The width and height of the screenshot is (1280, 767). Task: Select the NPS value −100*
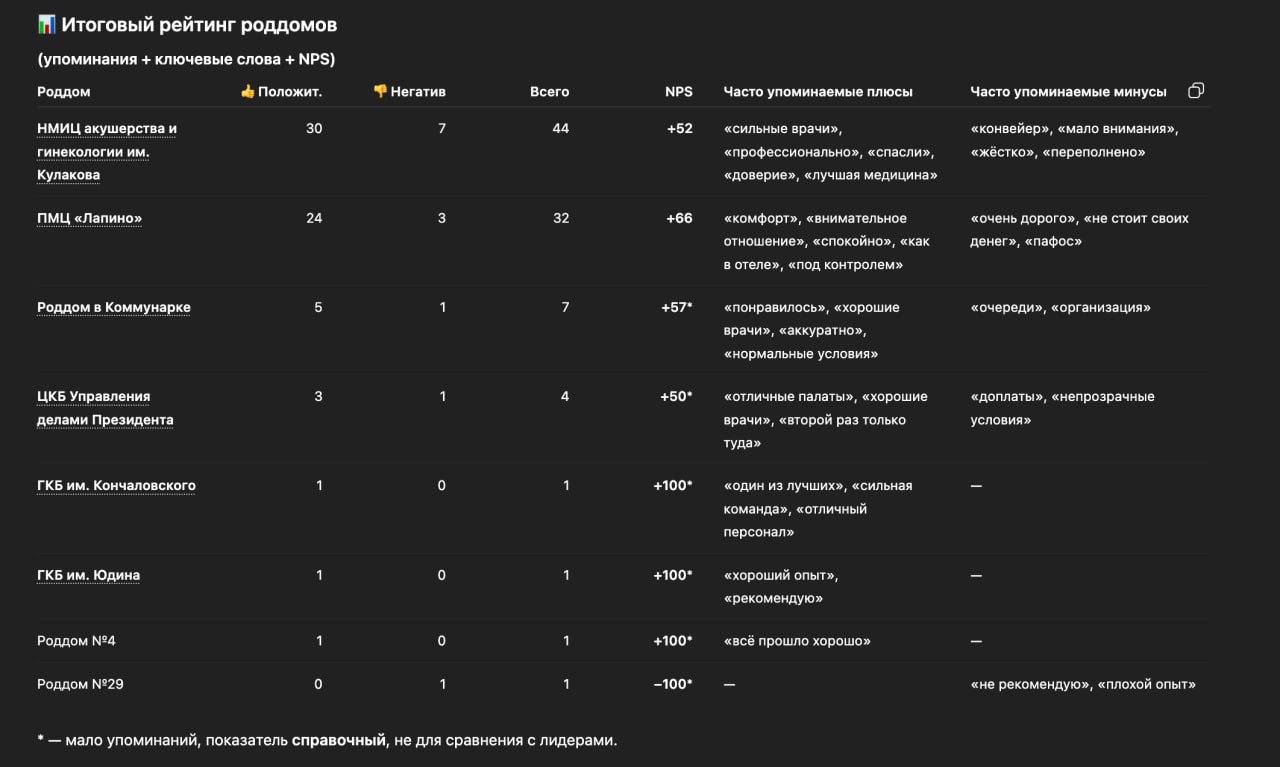(x=673, y=685)
